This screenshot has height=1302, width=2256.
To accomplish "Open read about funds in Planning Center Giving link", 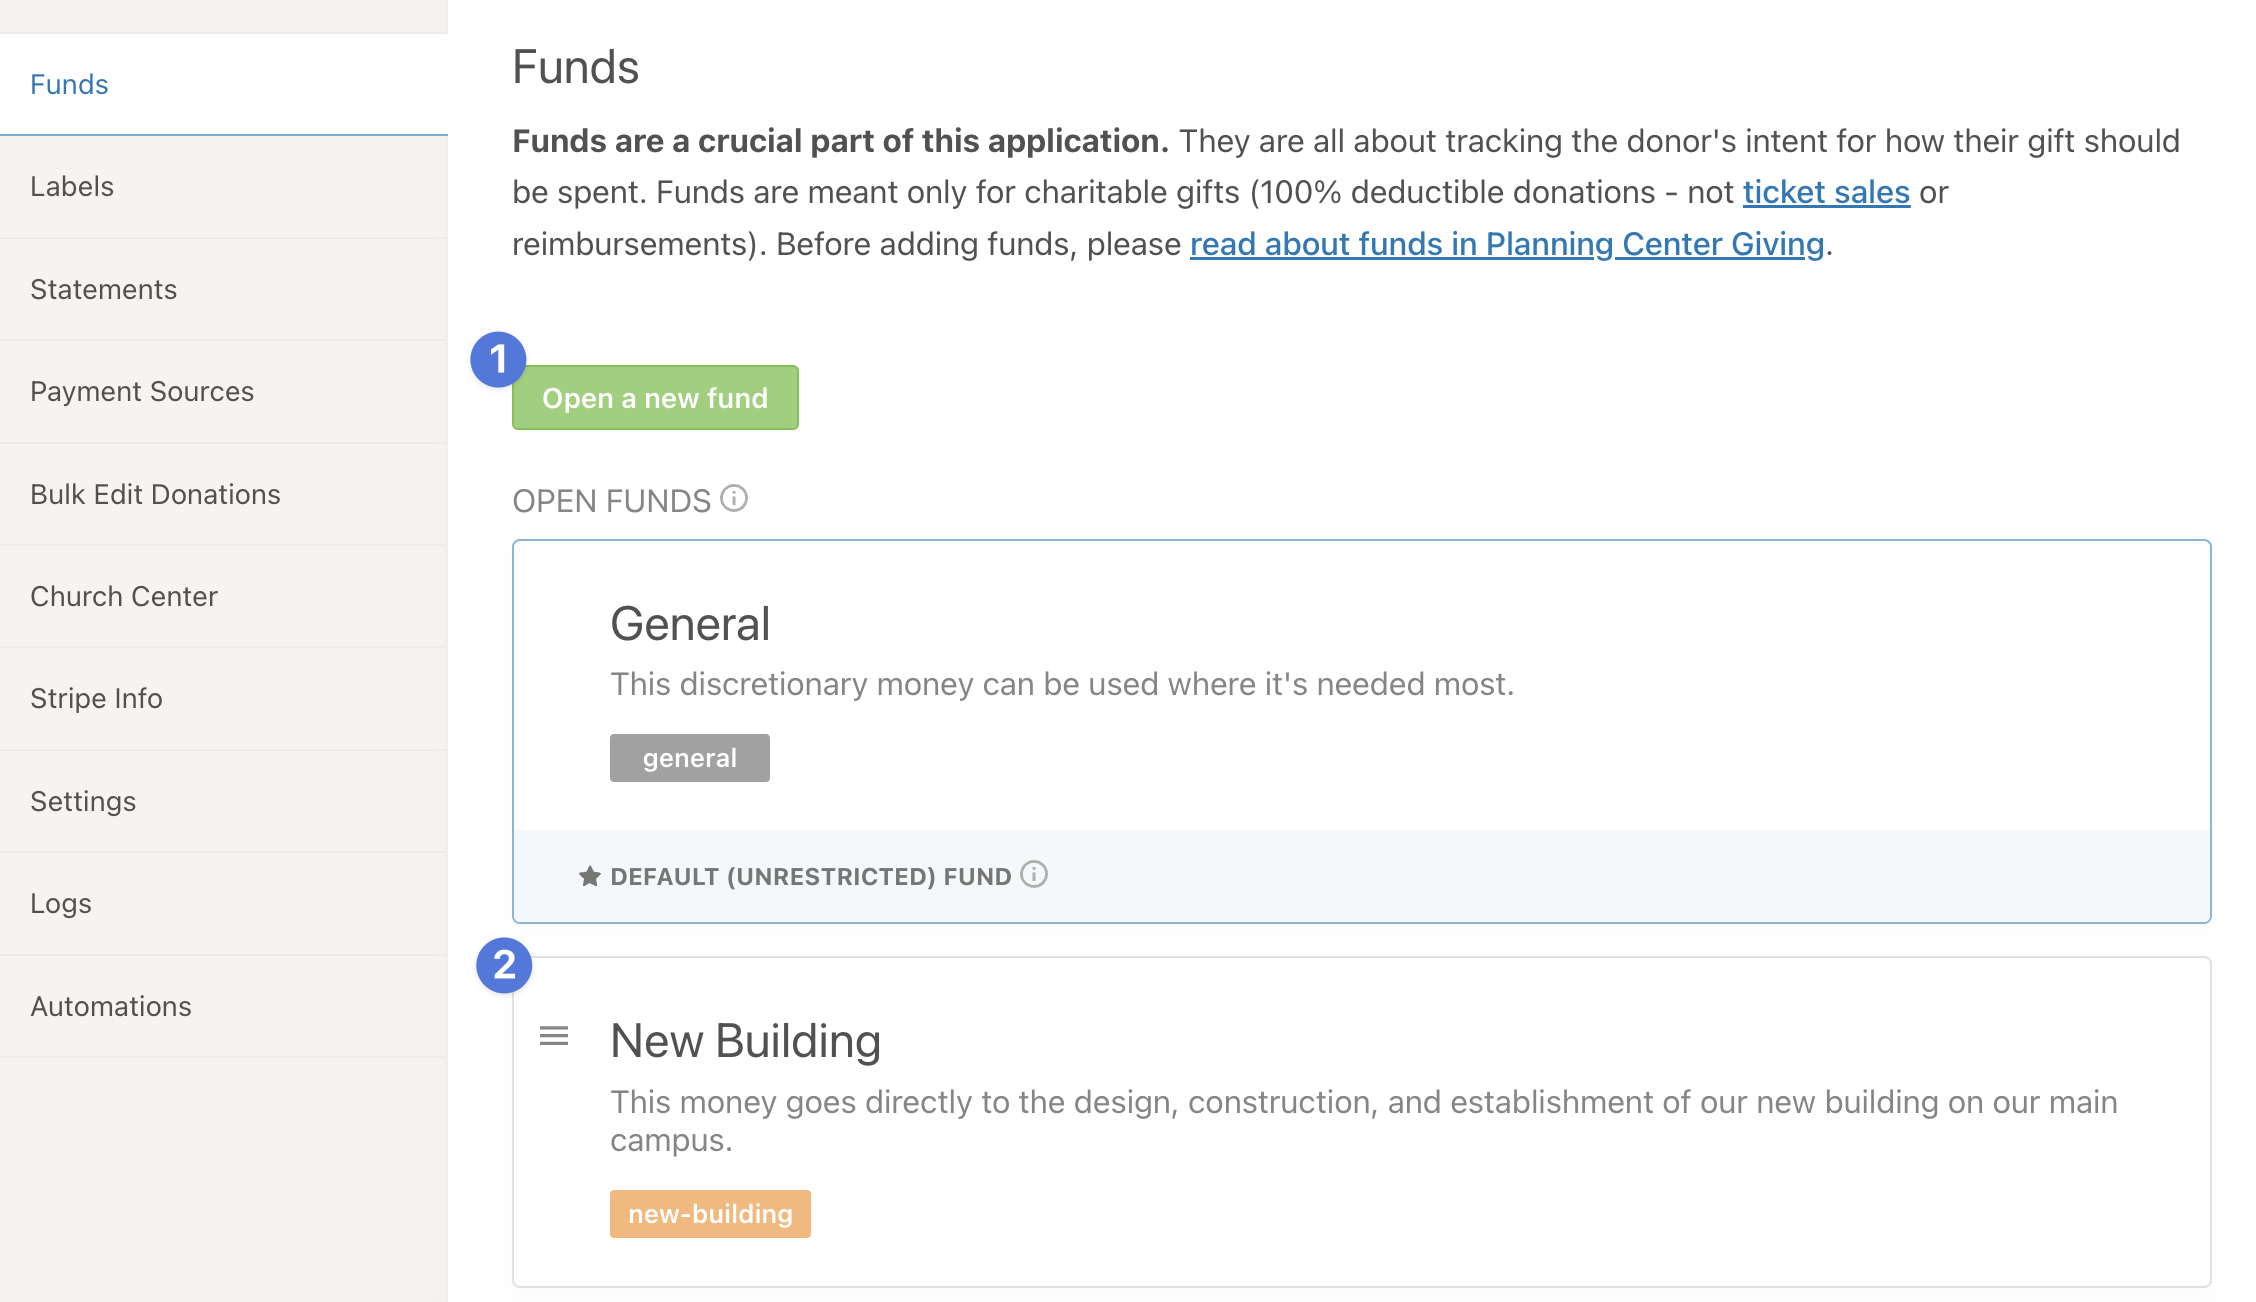I will (x=1507, y=244).
